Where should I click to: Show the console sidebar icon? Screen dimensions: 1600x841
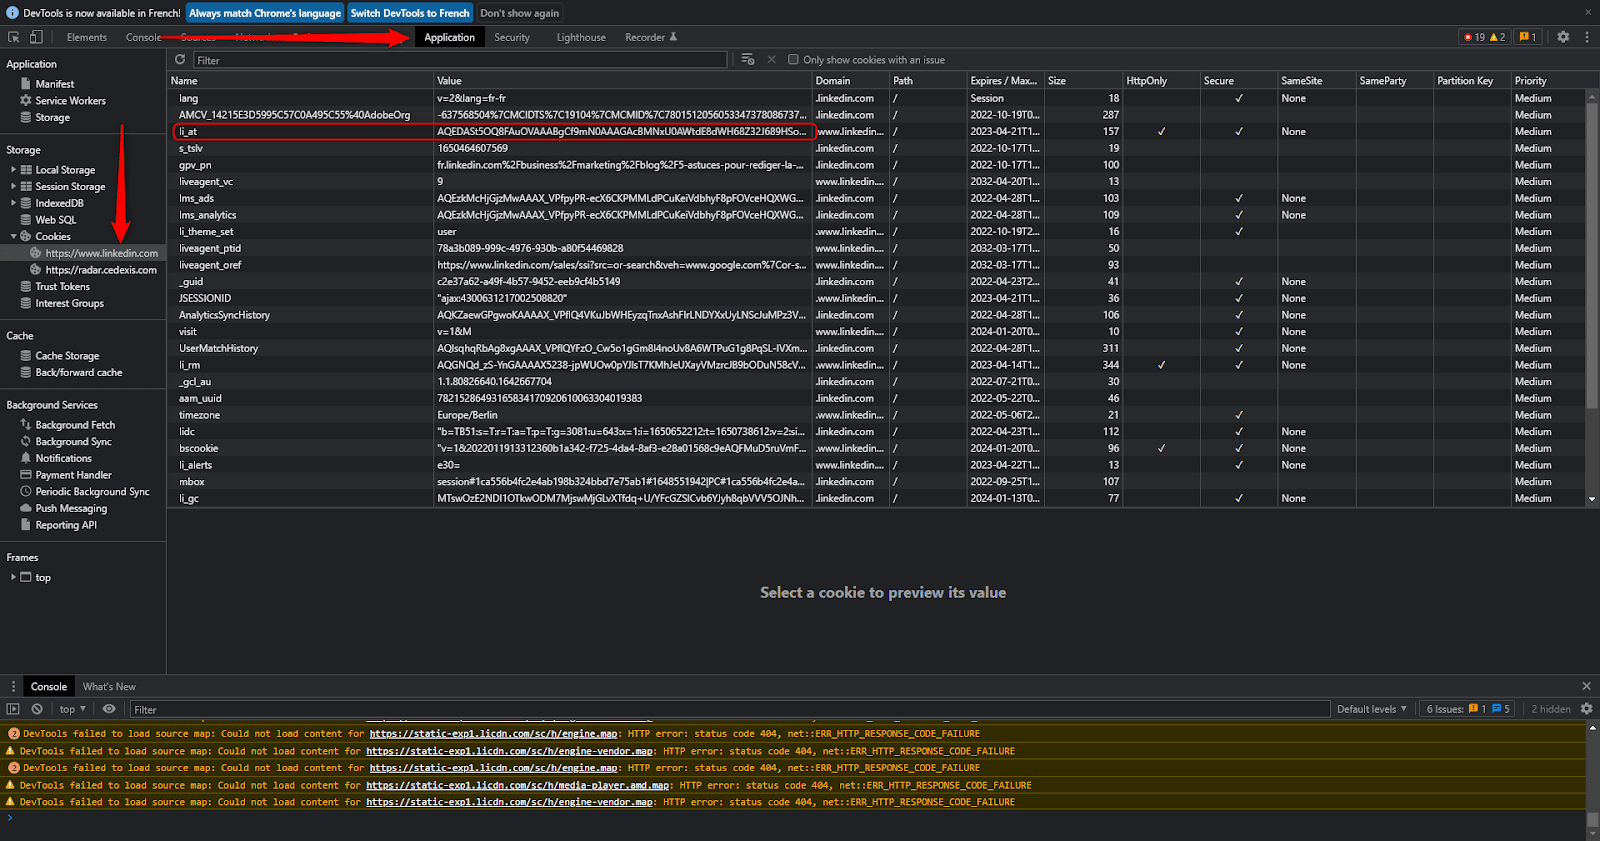point(13,709)
